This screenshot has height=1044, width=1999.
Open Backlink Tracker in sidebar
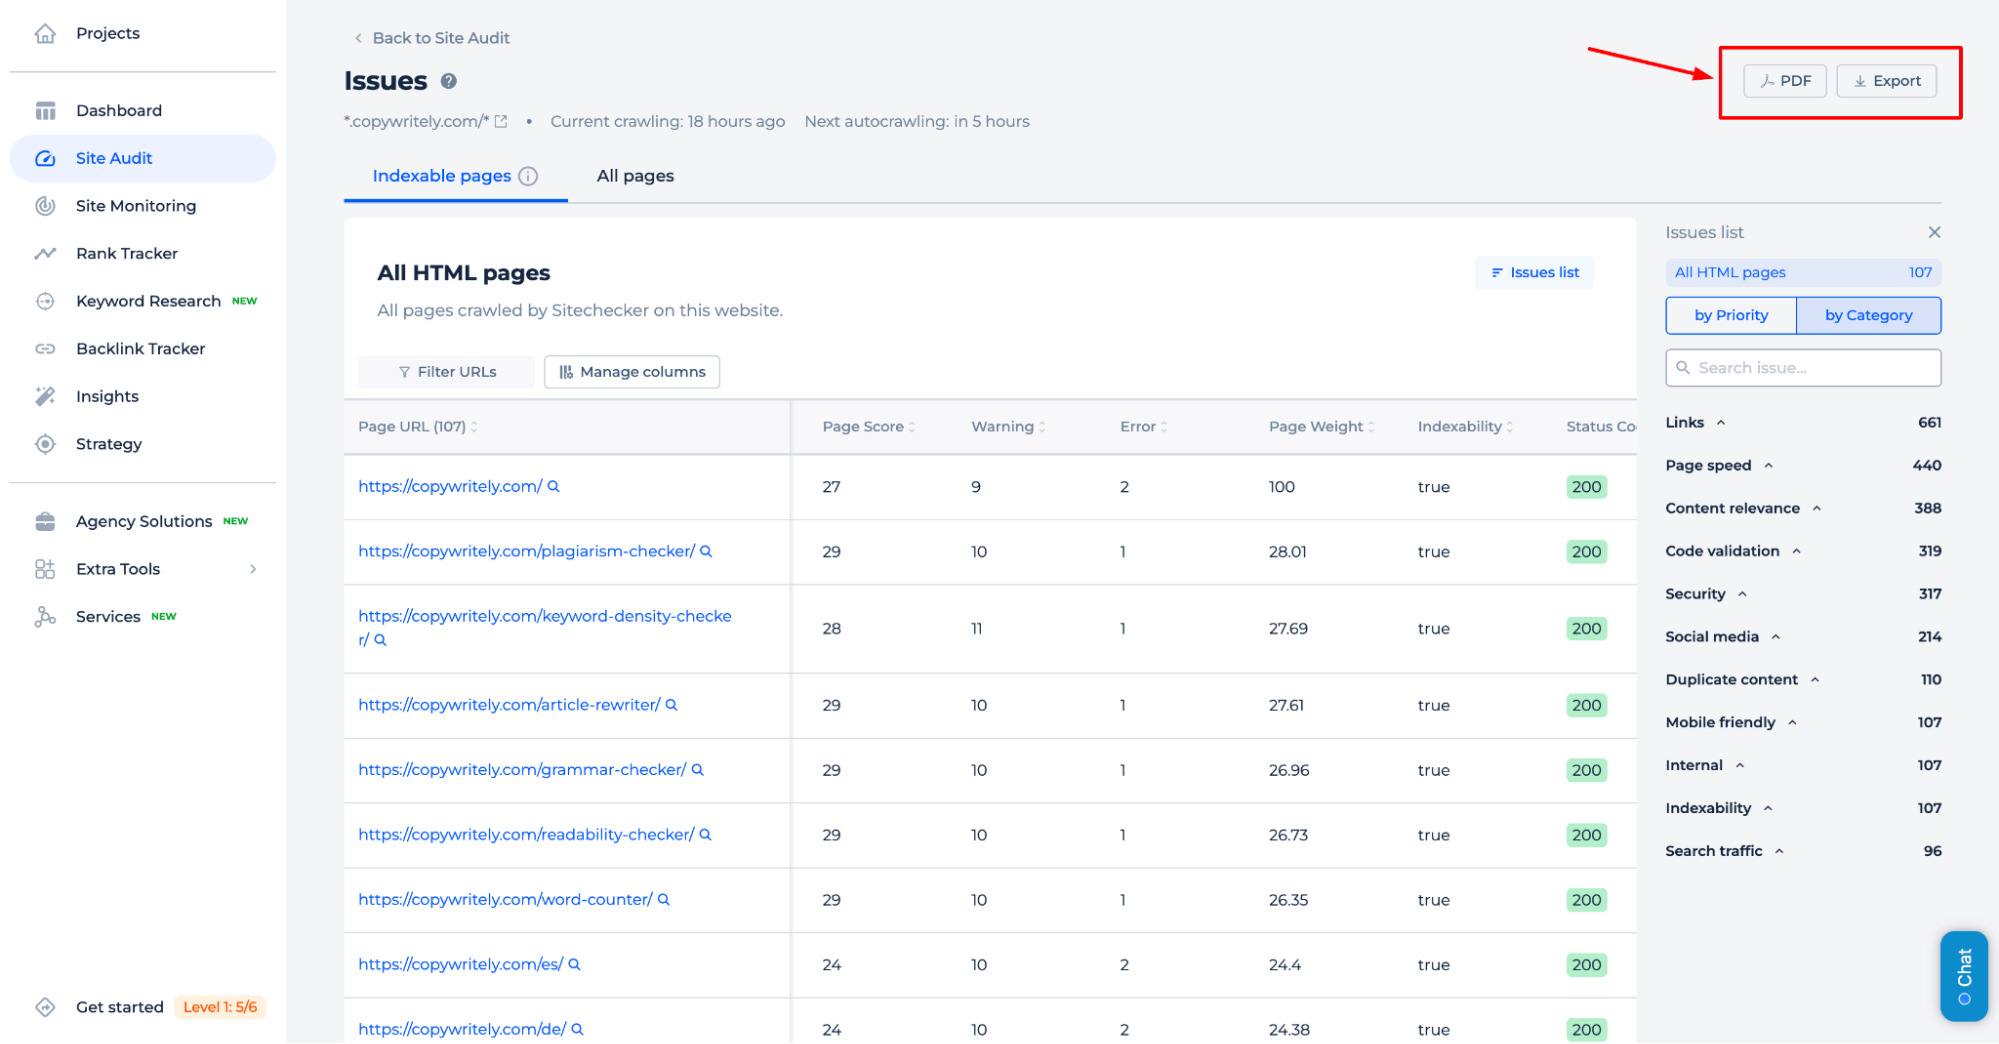[x=141, y=349]
